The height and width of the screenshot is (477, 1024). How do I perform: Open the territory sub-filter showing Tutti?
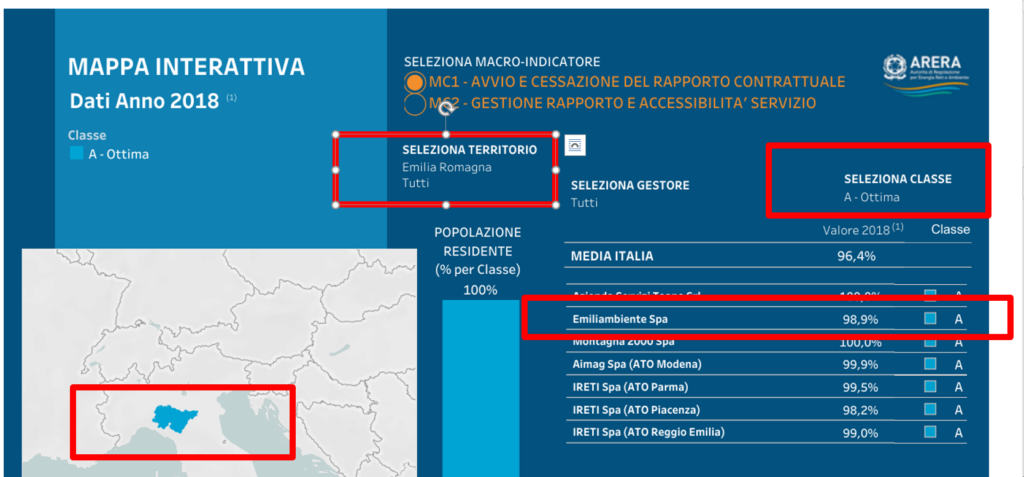click(416, 183)
